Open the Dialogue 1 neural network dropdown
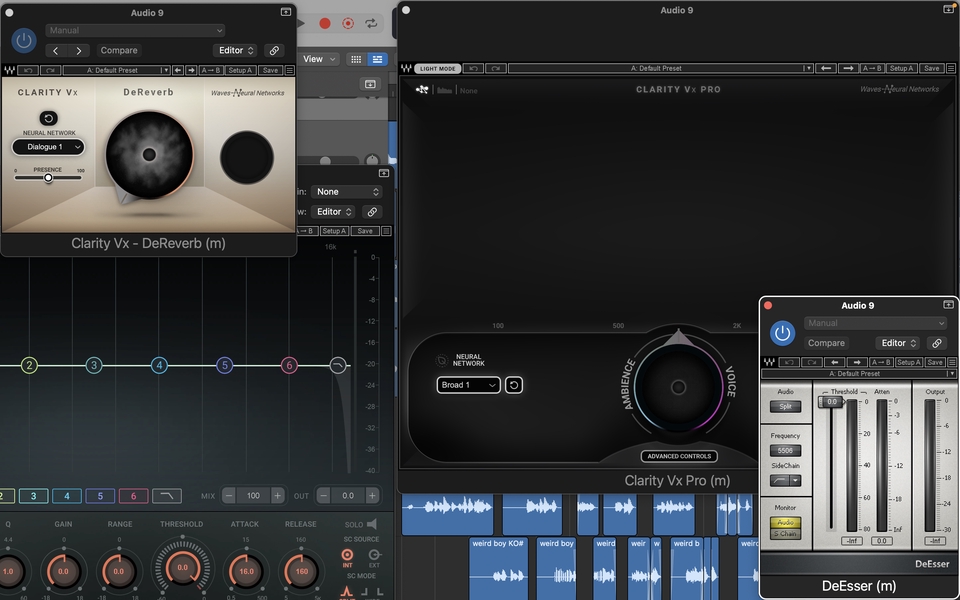The height and width of the screenshot is (600, 960). 48,147
